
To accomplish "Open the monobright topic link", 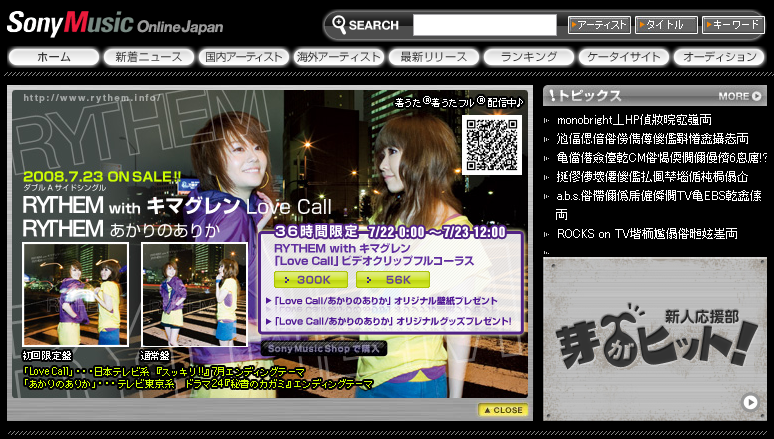I will click(634, 120).
